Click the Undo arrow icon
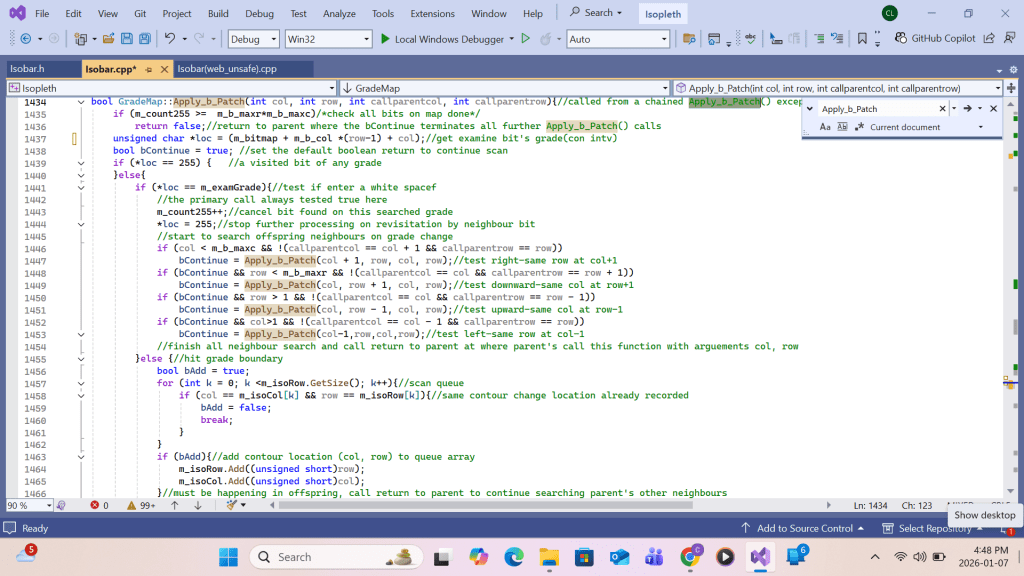The width and height of the screenshot is (1024, 576). pos(171,39)
